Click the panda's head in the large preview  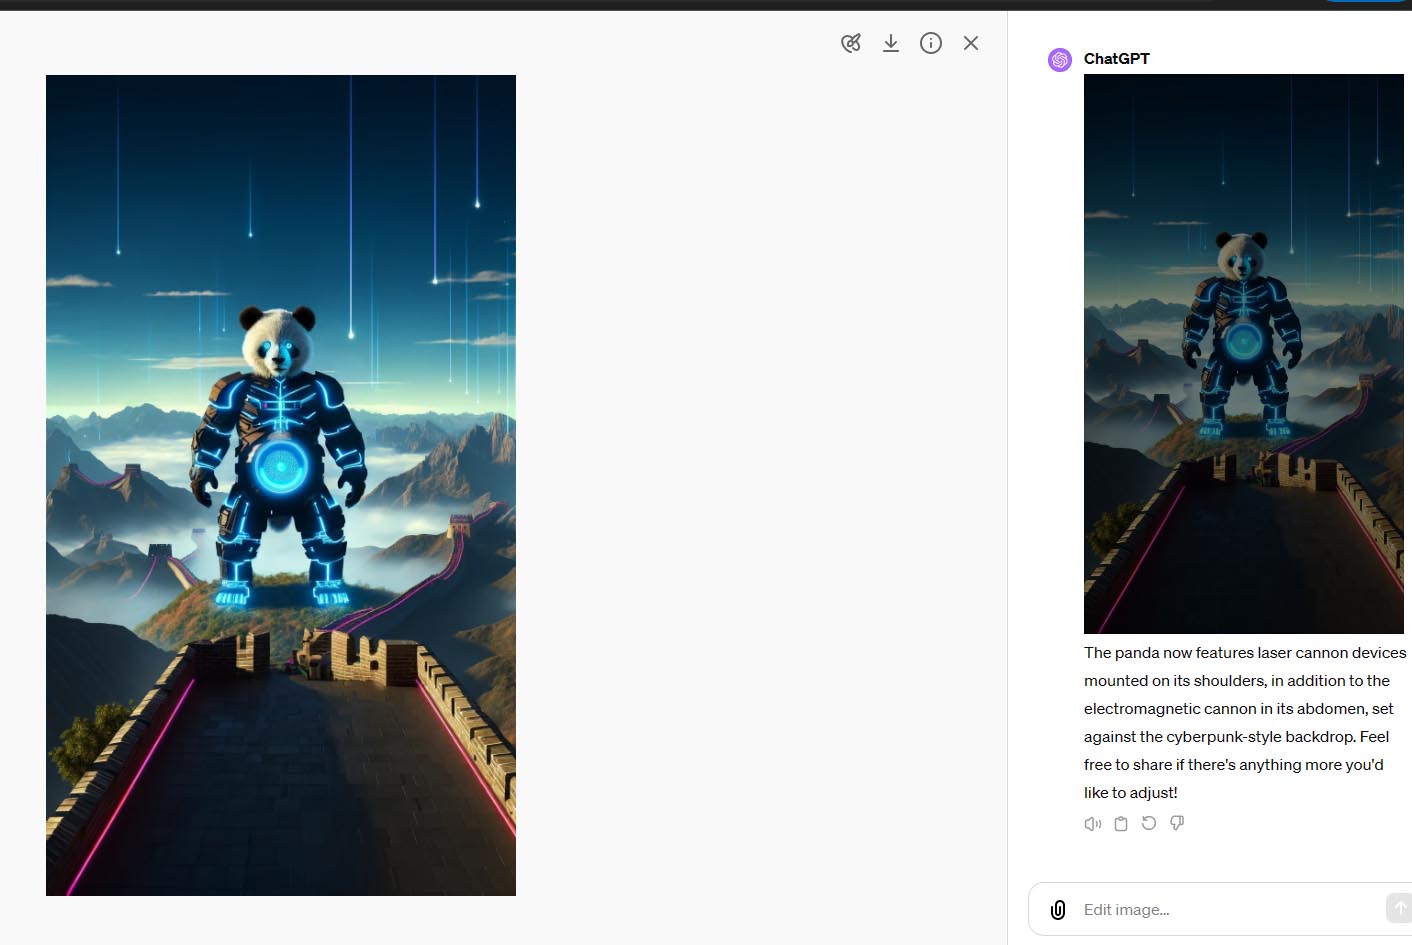(x=279, y=342)
